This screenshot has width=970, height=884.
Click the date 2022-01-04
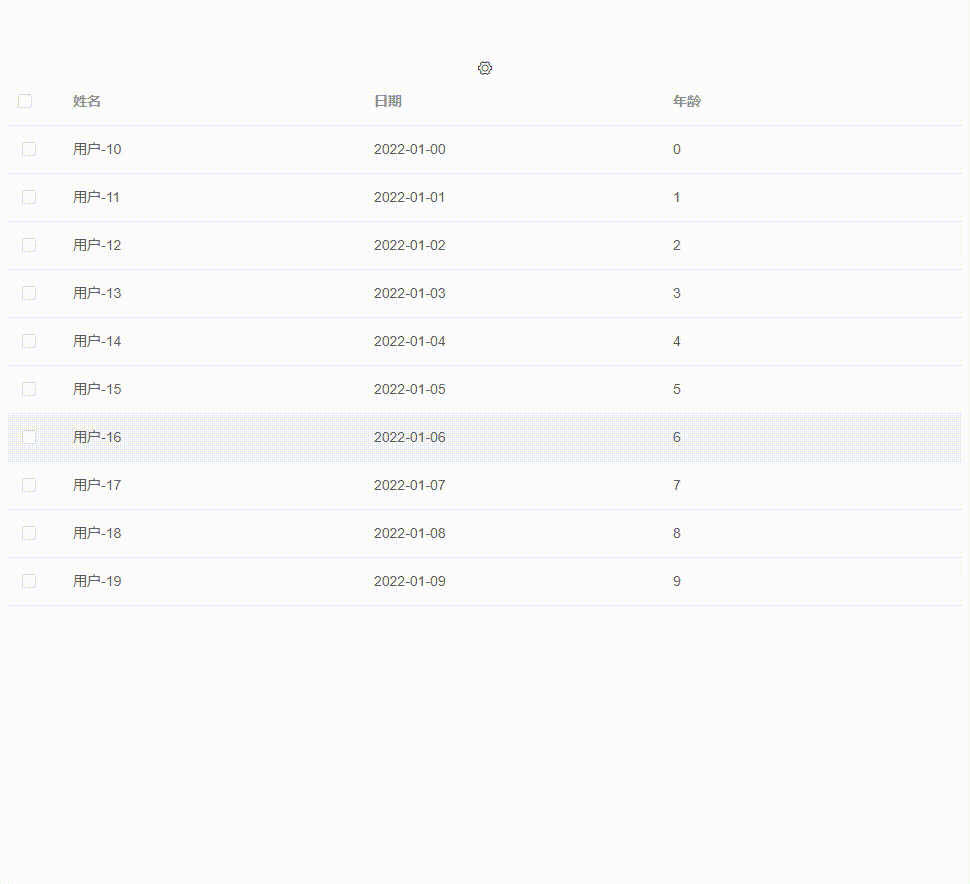pyautogui.click(x=410, y=341)
